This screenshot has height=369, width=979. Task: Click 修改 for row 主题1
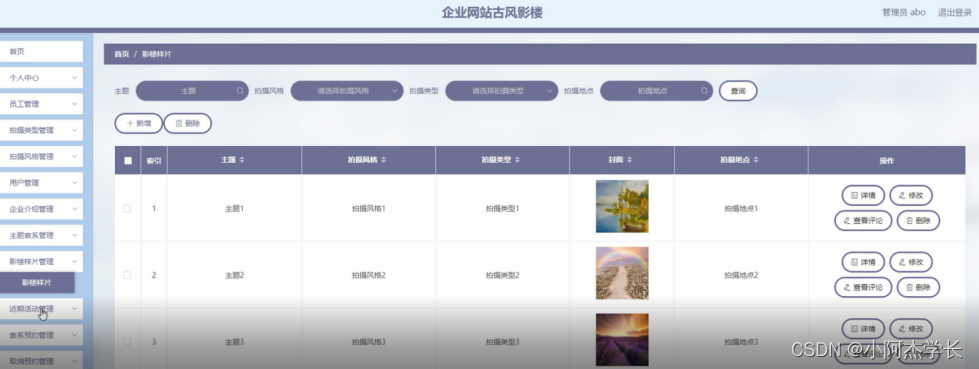pyautogui.click(x=911, y=195)
